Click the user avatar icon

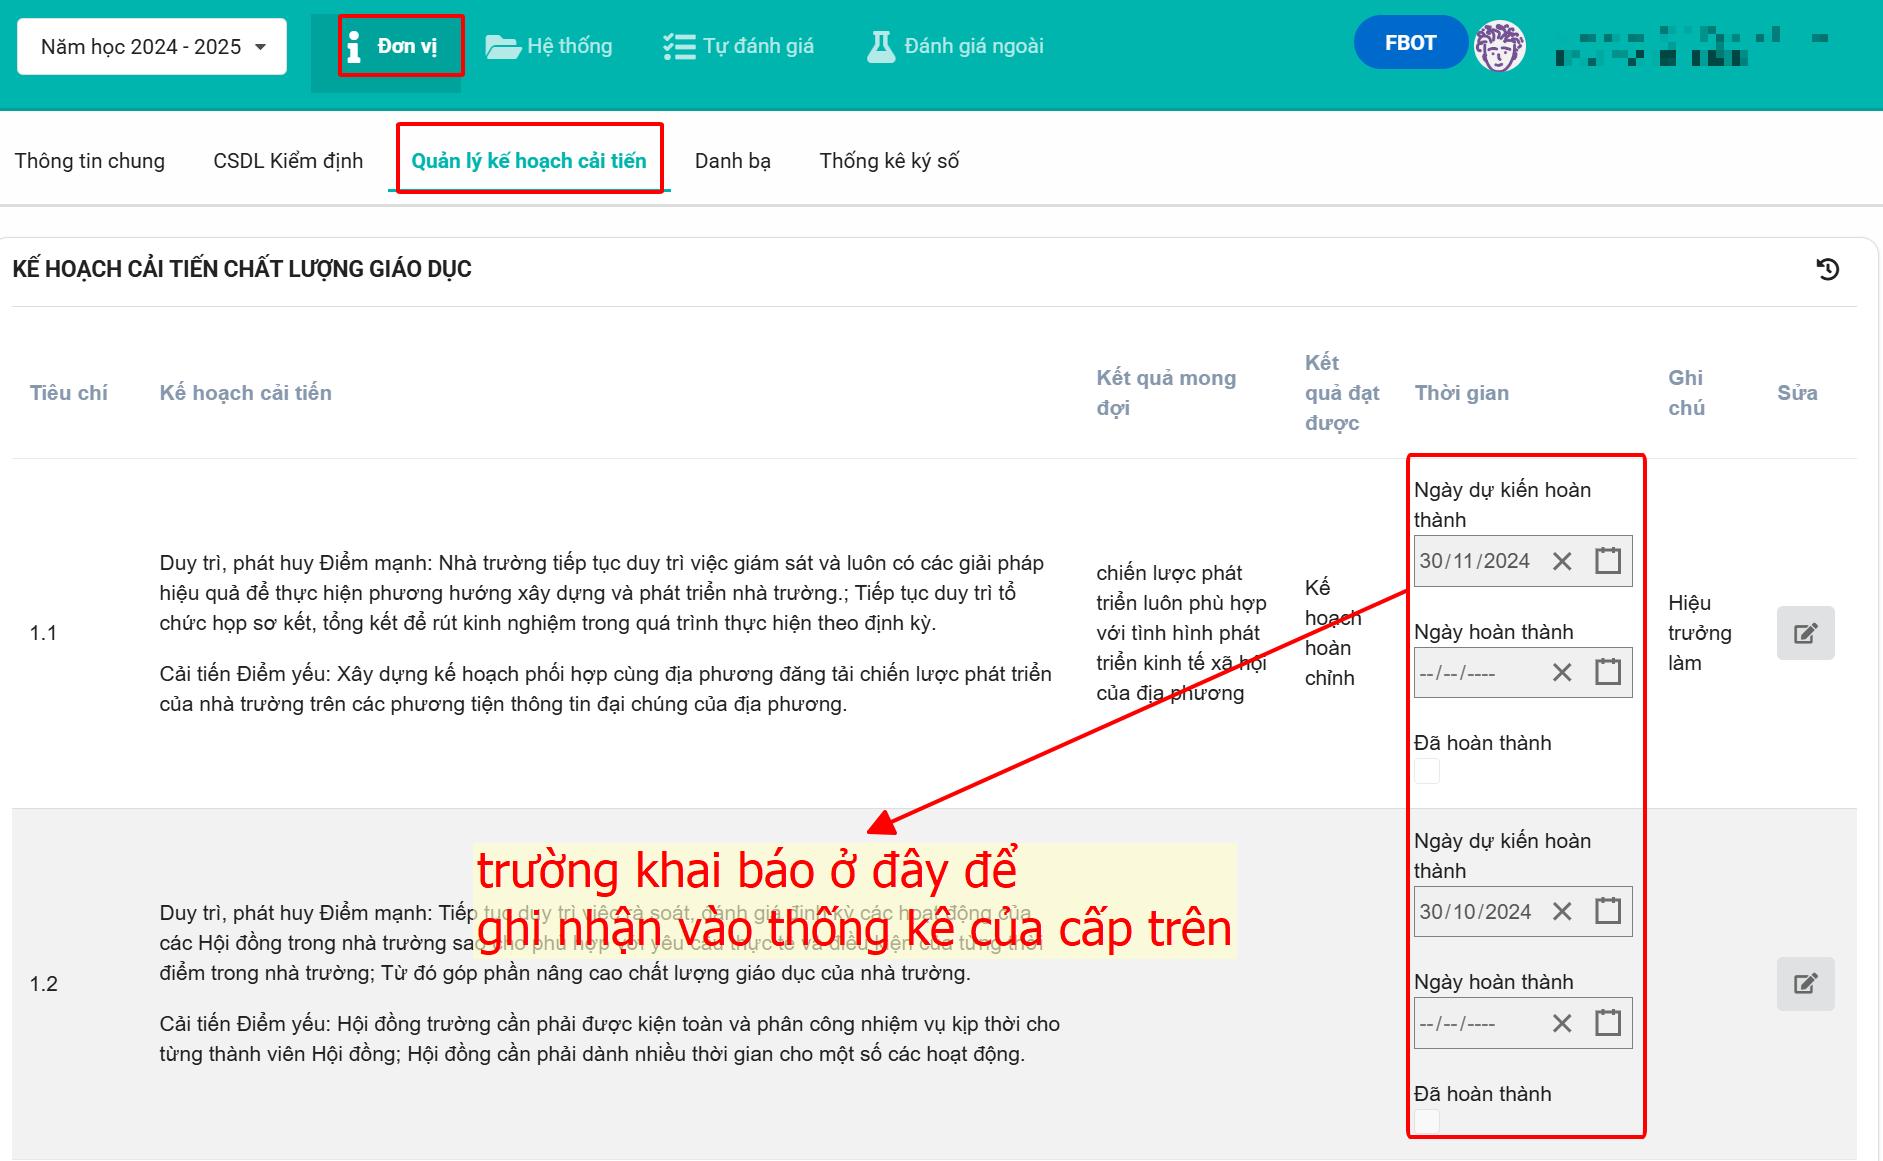point(1499,45)
